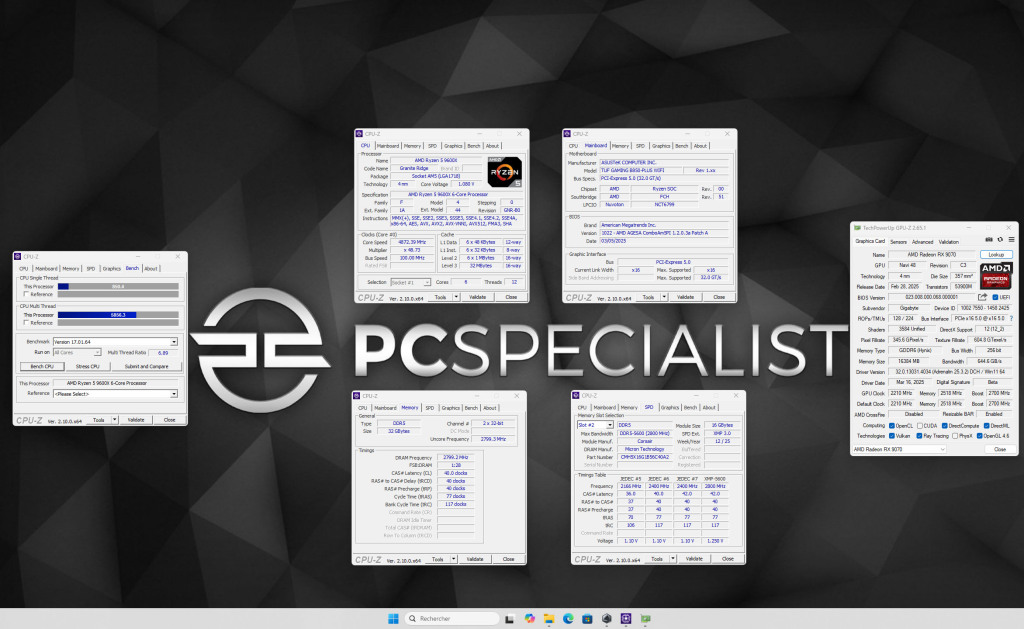The height and width of the screenshot is (629, 1024).
Task: Expand the Tools arrow in Mainboard window
Action: 665,297
